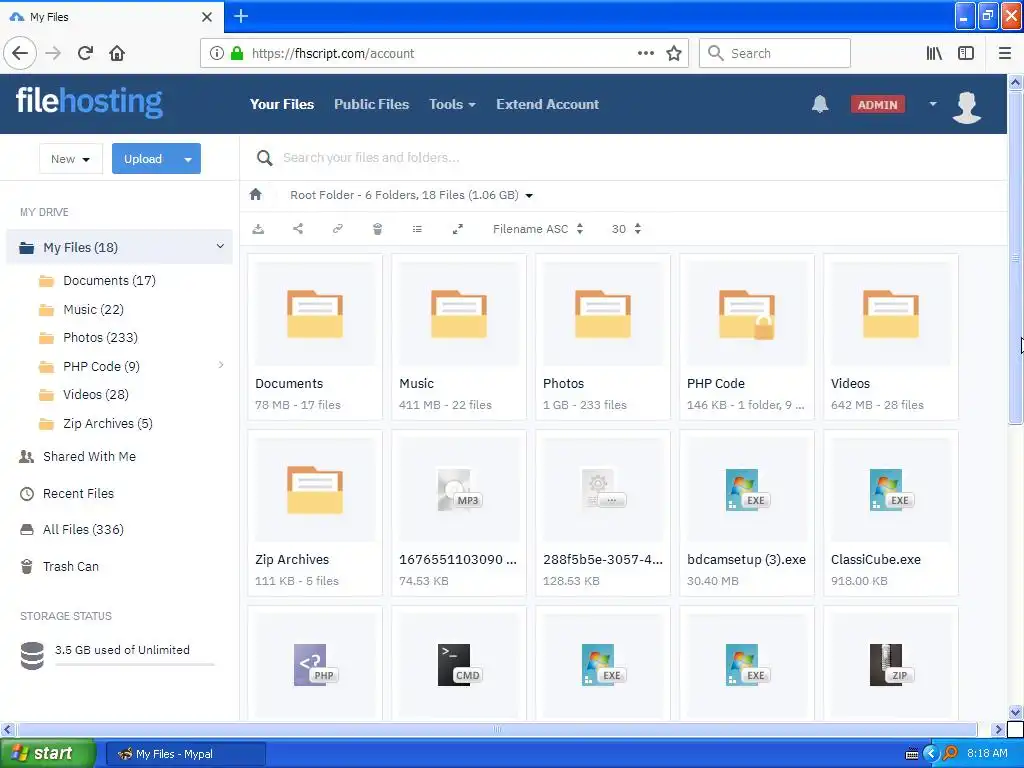Change Filename ASC sort order

(538, 229)
